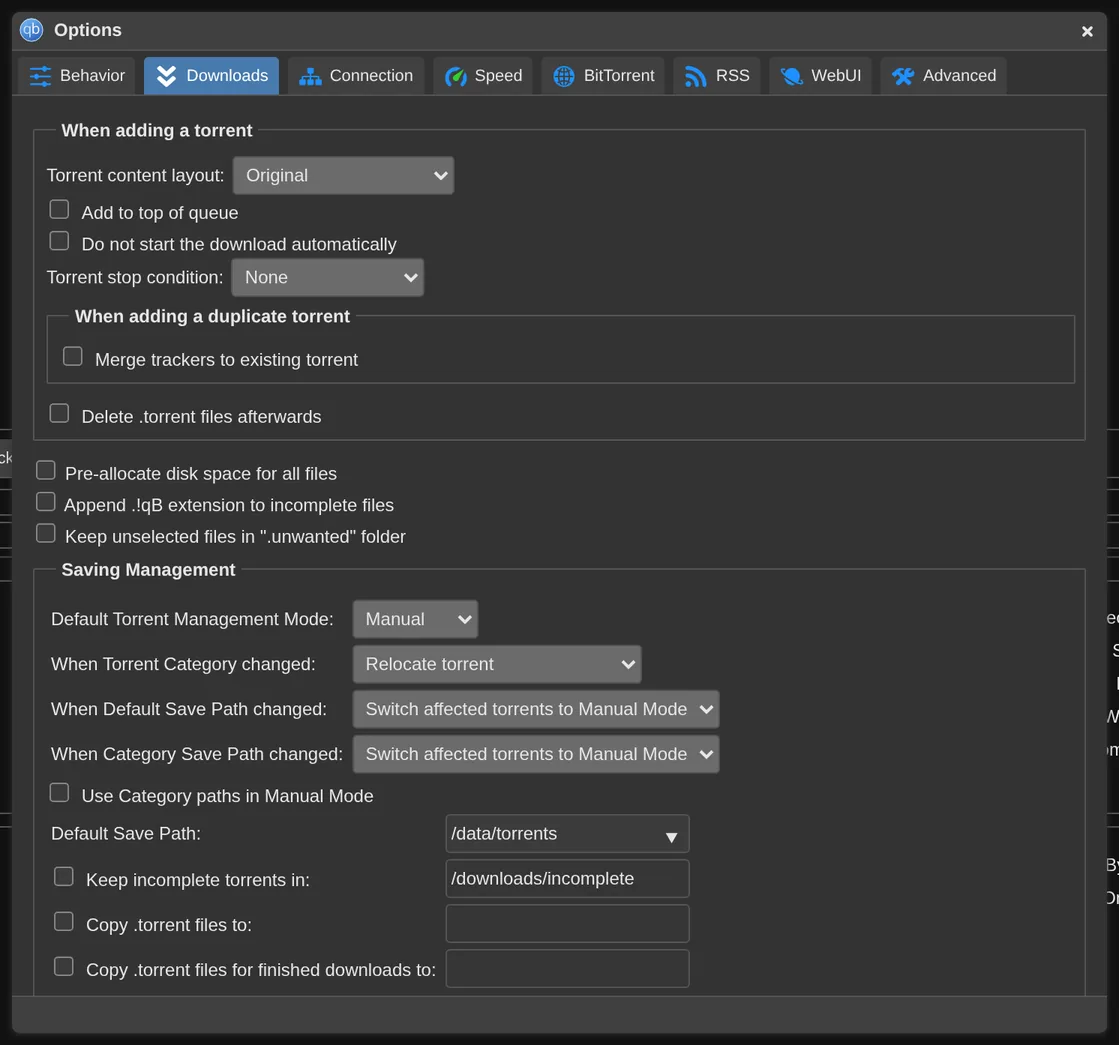Click the Speed tab gauge icon

[x=455, y=76]
